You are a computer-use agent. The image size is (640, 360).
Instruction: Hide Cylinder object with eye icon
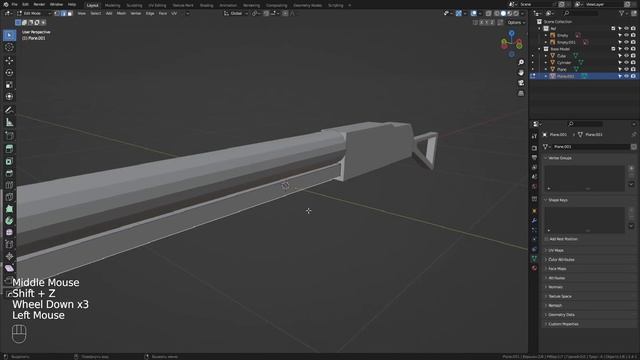click(x=627, y=63)
